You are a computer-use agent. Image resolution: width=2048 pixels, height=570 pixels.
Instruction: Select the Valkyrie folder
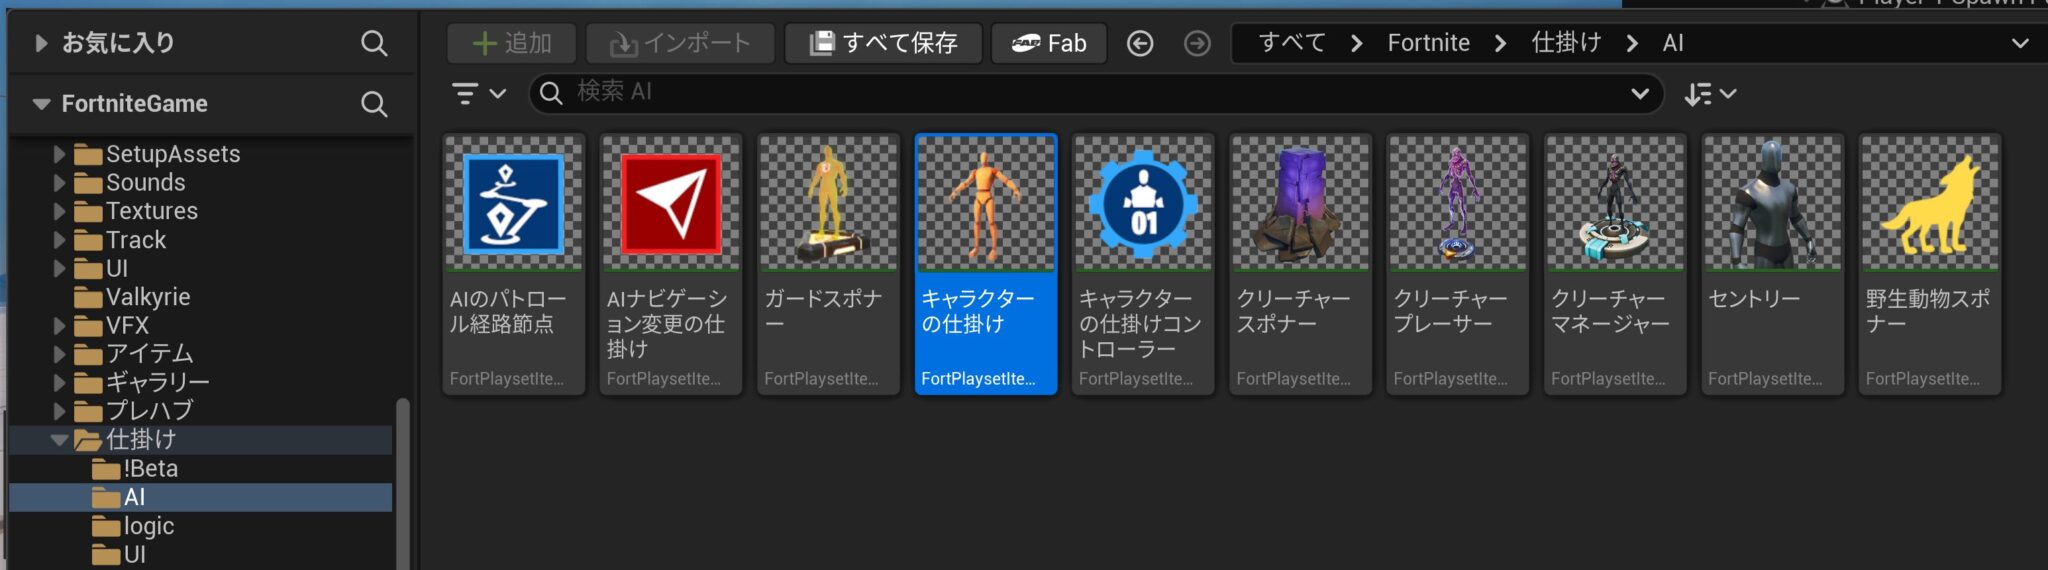[147, 297]
